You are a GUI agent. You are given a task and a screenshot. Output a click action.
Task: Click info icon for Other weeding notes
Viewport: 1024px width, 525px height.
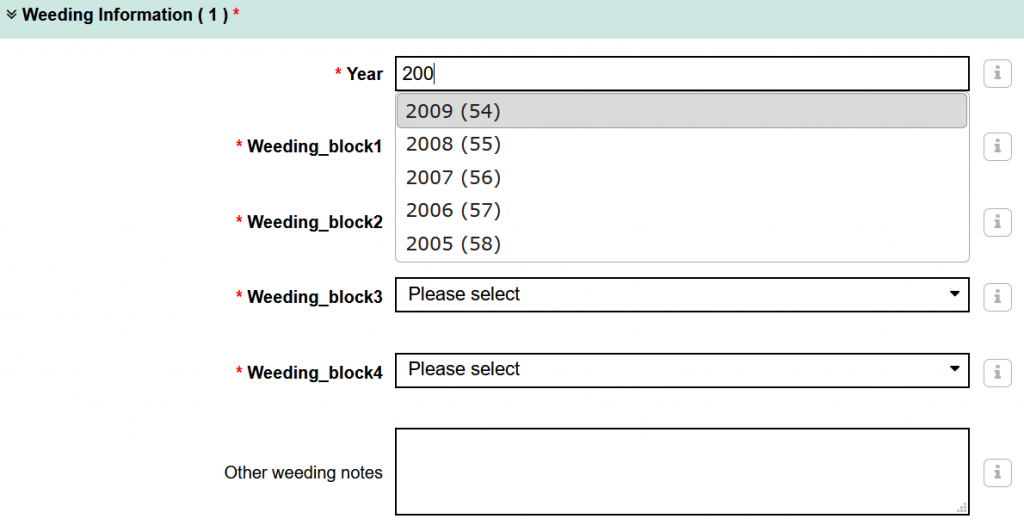coord(997,472)
